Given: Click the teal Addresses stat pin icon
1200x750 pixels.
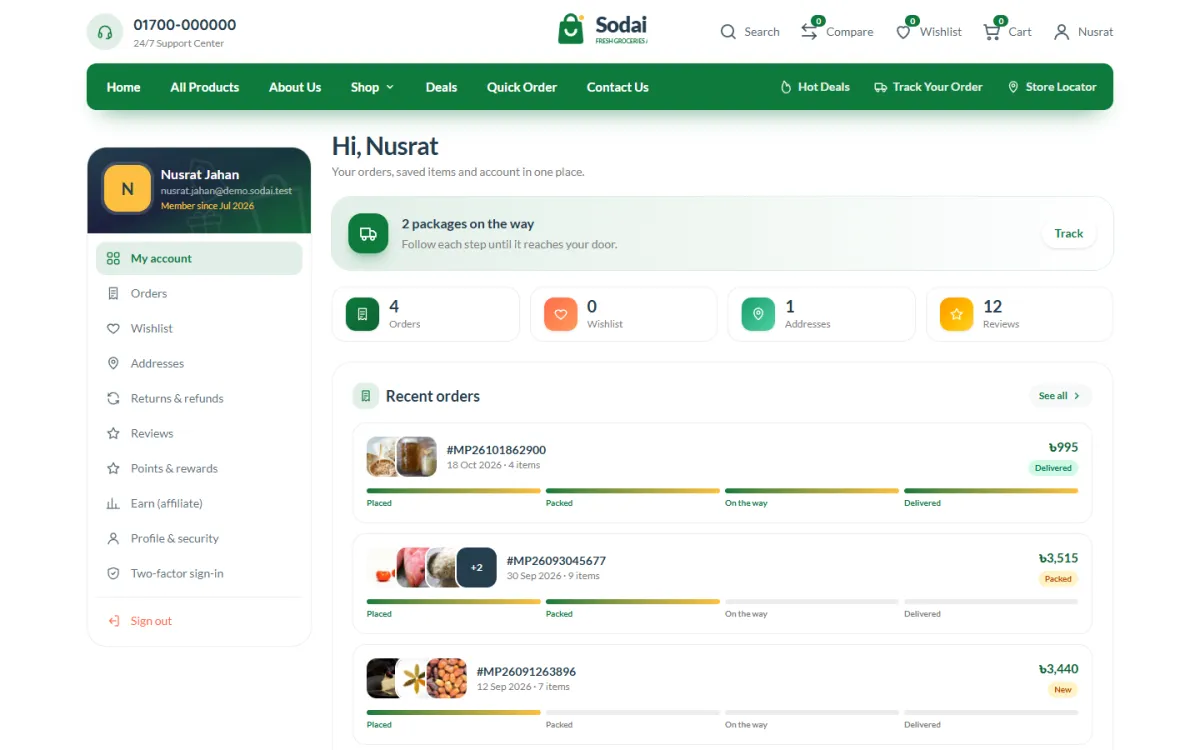Looking at the screenshot, I should (x=758, y=314).
